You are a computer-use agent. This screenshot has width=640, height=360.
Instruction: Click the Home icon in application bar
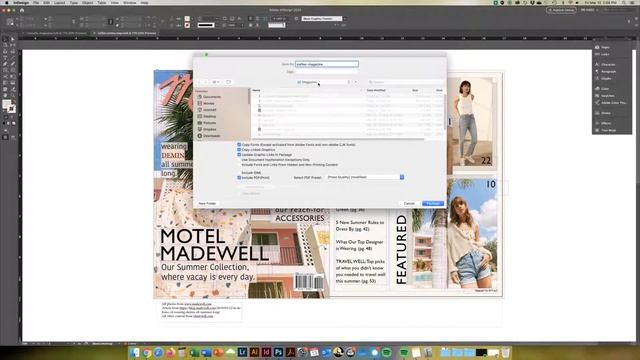[x=22, y=10]
